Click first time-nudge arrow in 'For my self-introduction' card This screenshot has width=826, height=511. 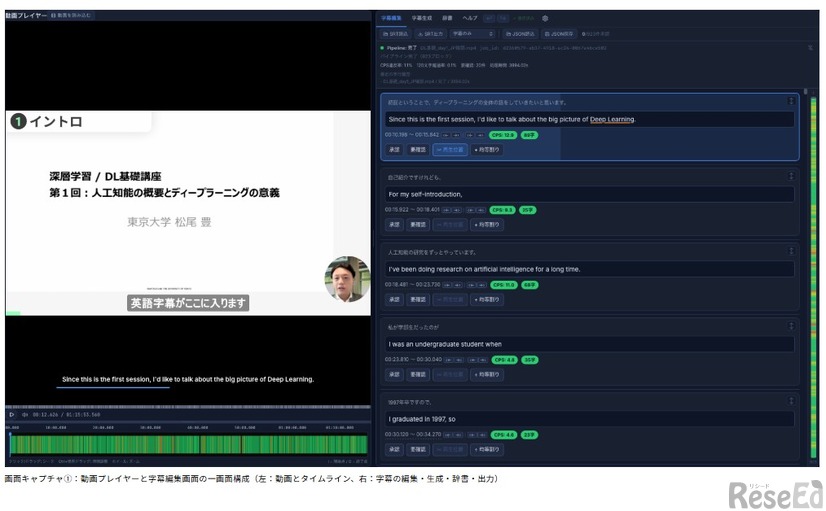(x=446, y=210)
